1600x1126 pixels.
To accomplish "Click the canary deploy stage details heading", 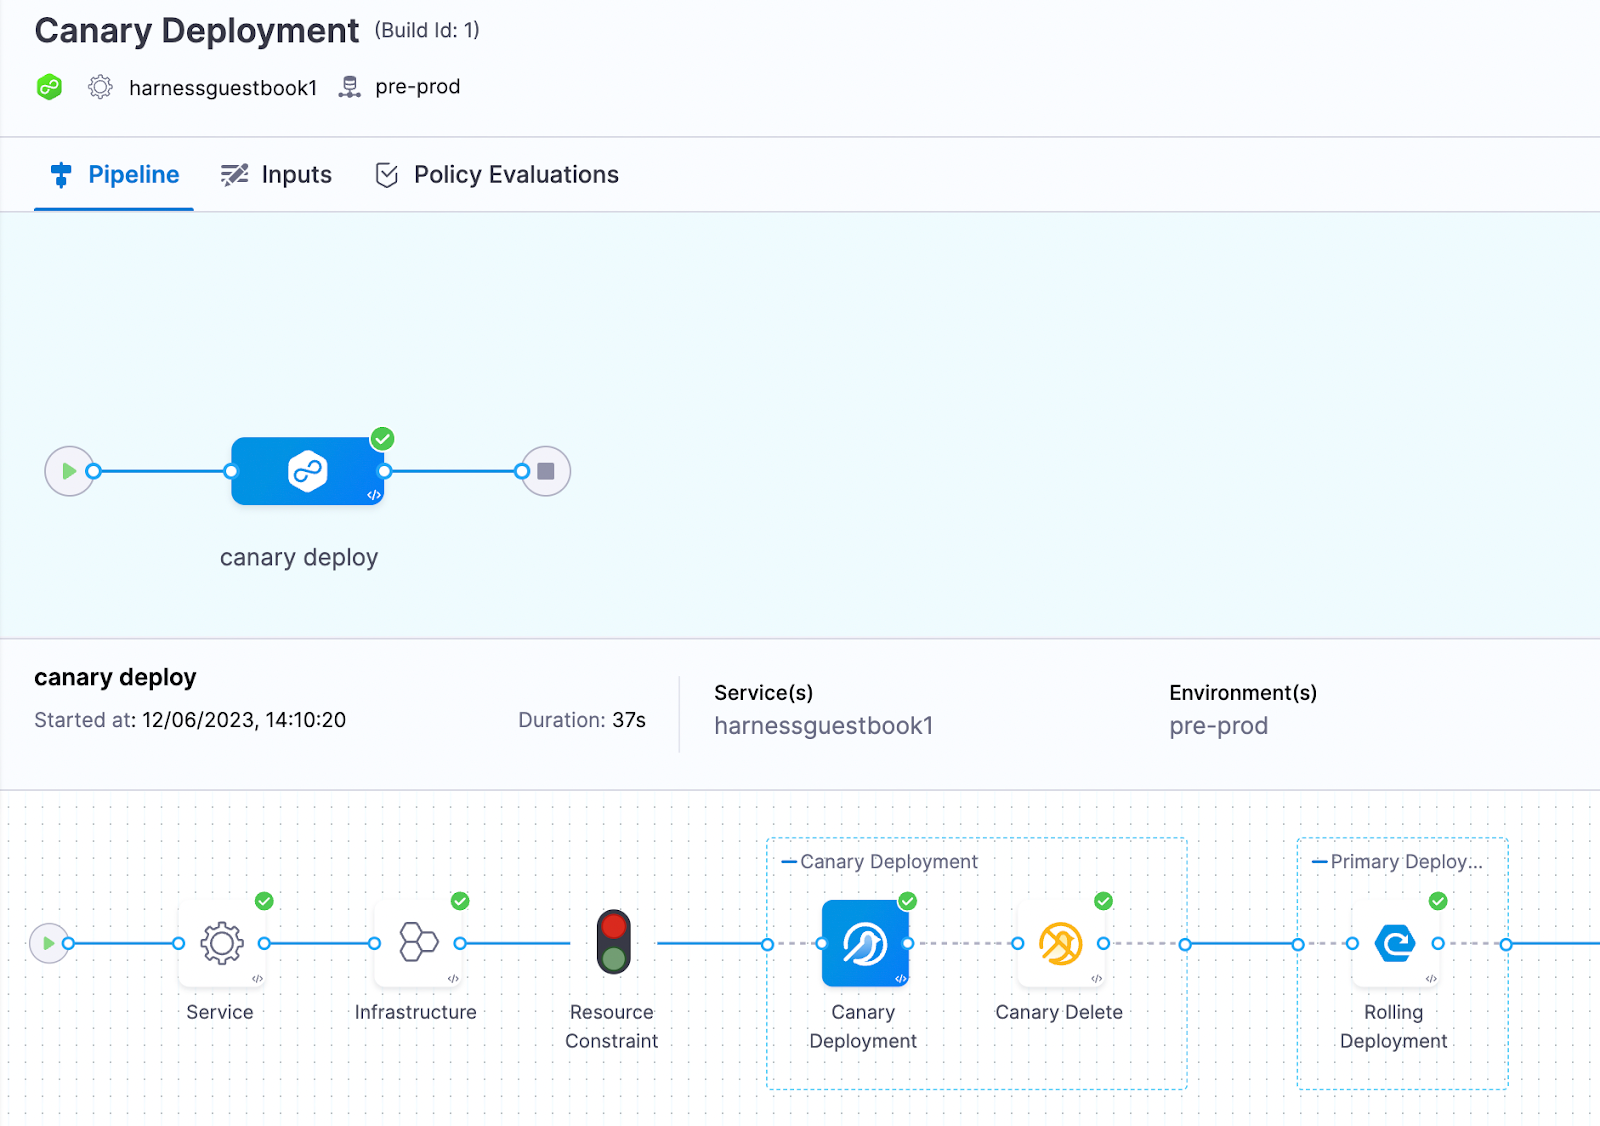I will [x=115, y=678].
